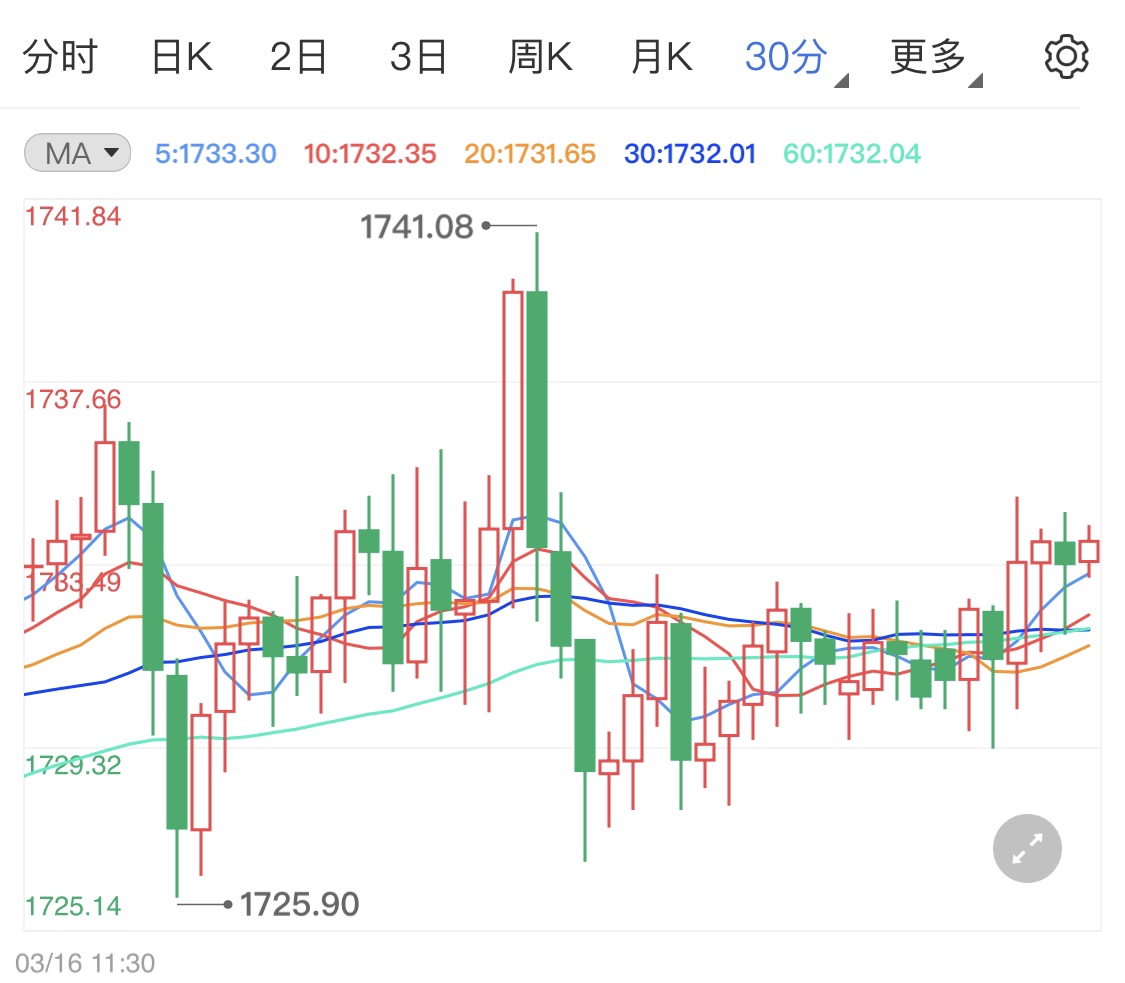Viewport: 1125px width, 983px height.
Task: Click MA5 value 5:1733.30
Action: coord(215,154)
